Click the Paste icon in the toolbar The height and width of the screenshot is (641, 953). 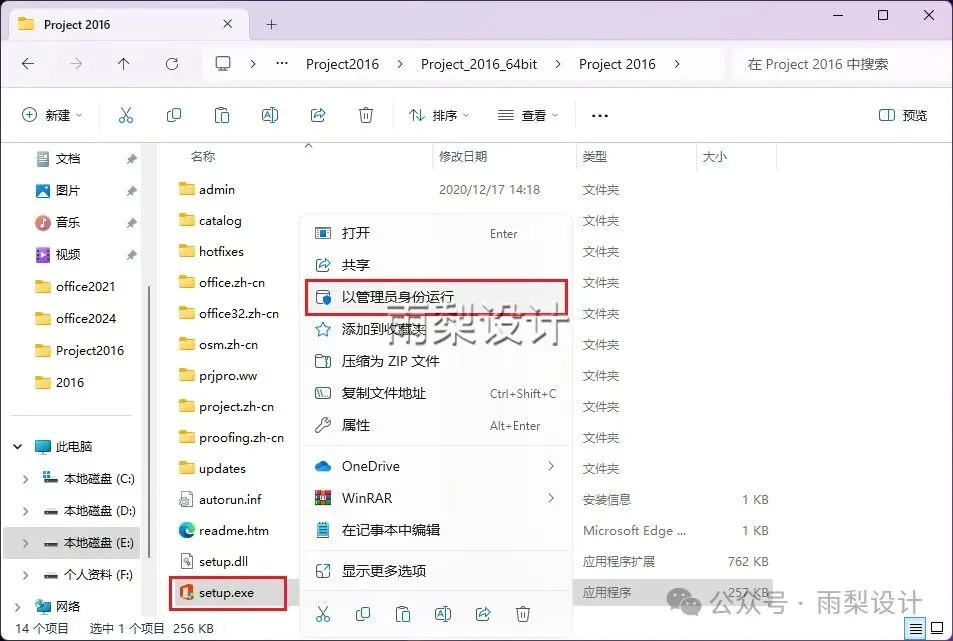[222, 115]
